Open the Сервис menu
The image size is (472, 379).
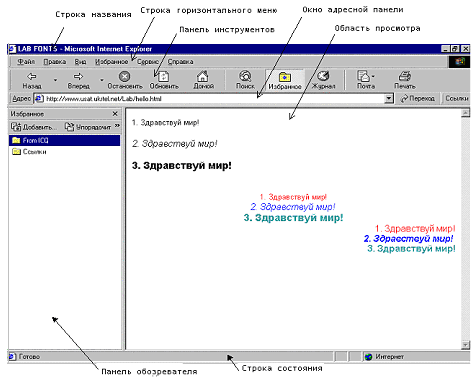point(148,62)
